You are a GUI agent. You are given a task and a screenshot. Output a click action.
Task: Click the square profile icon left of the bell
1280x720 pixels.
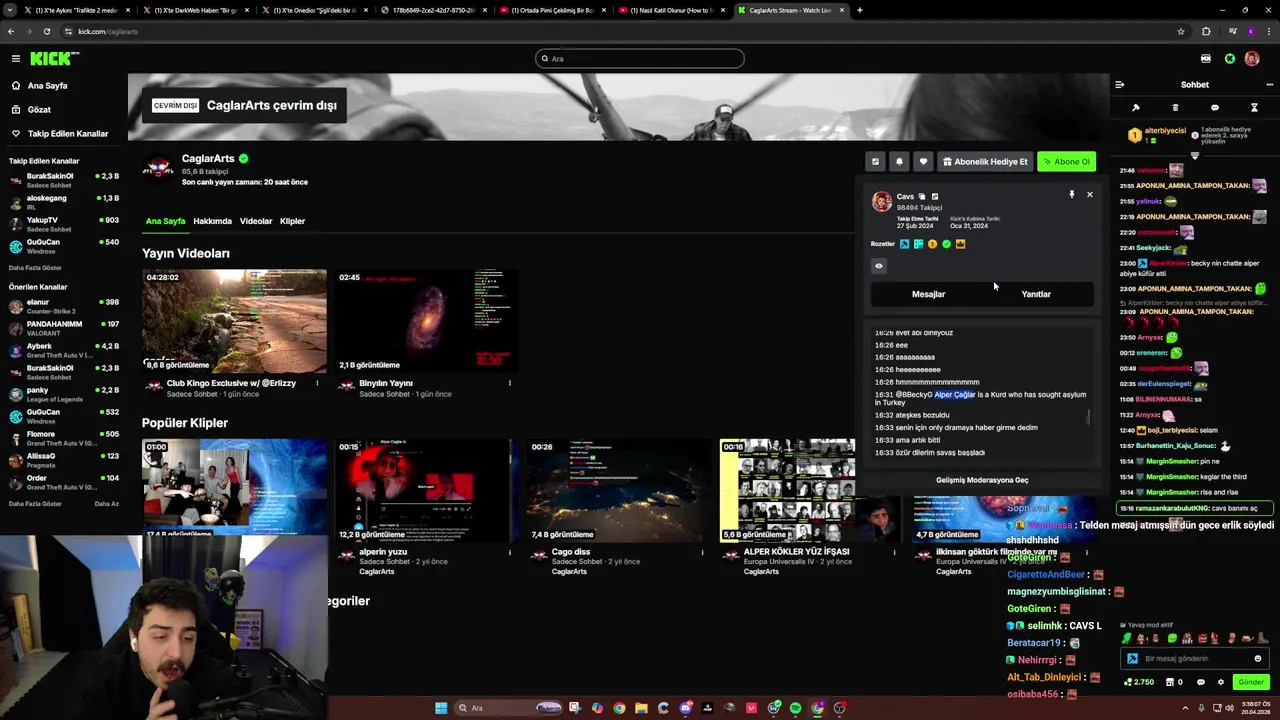tap(875, 162)
